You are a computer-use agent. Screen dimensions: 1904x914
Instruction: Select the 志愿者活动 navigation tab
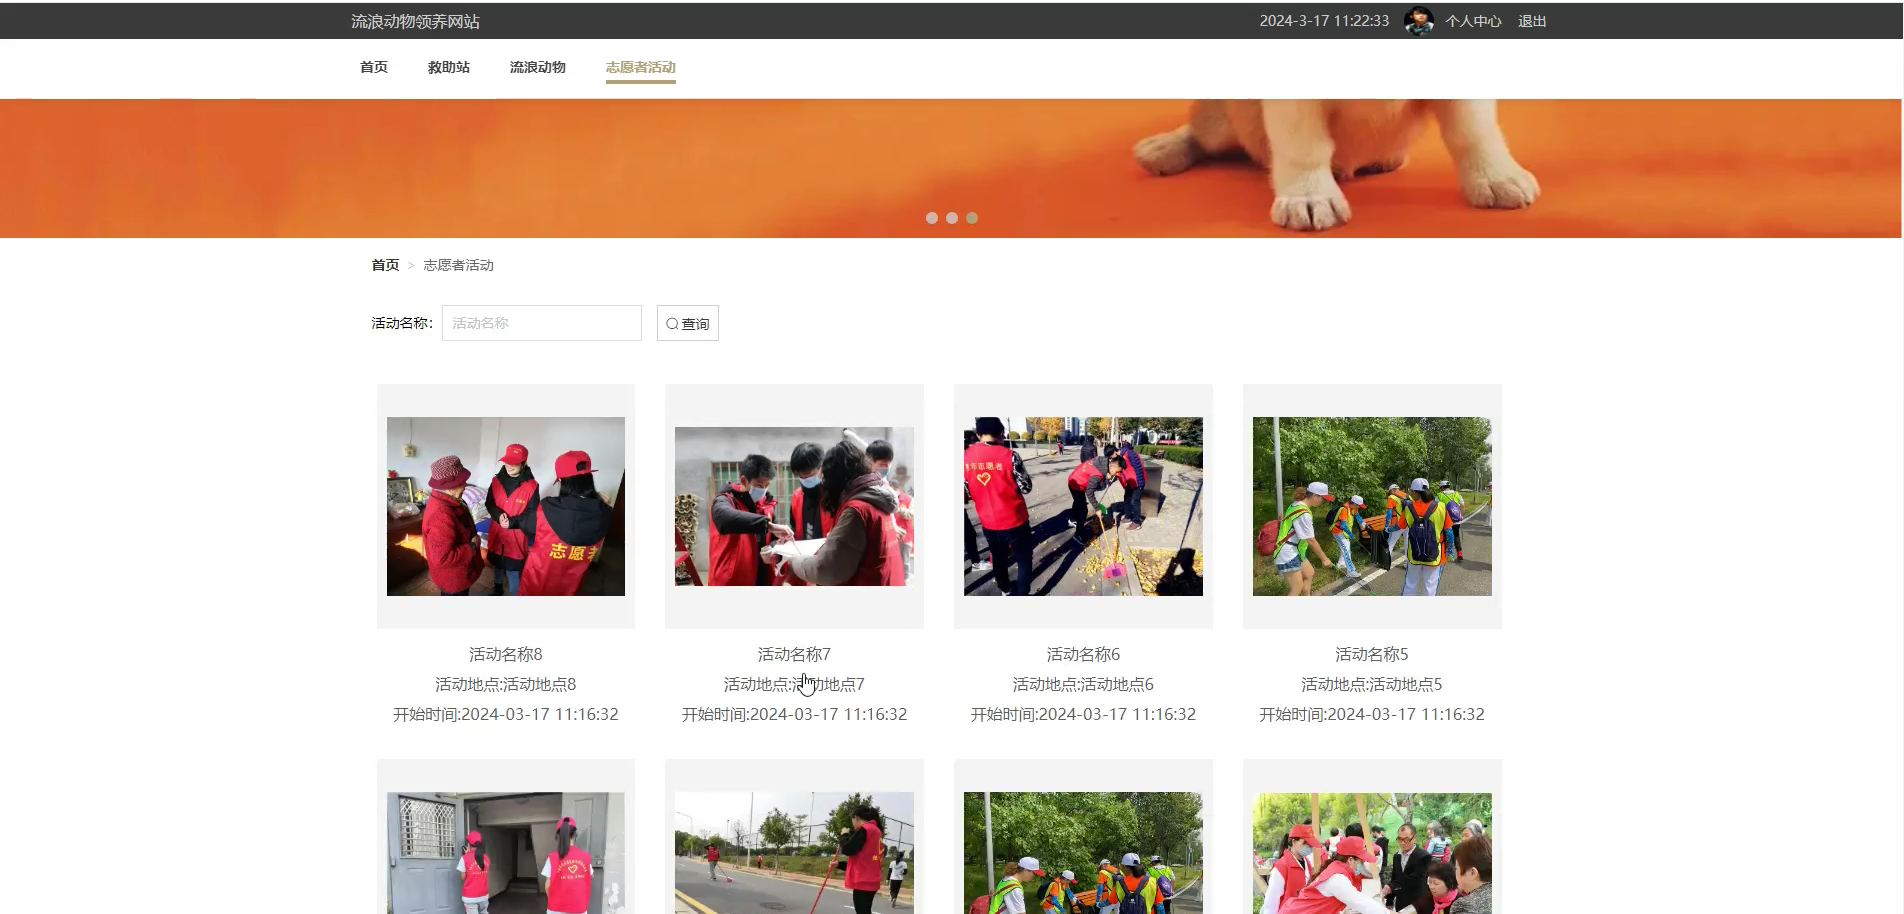pos(641,67)
